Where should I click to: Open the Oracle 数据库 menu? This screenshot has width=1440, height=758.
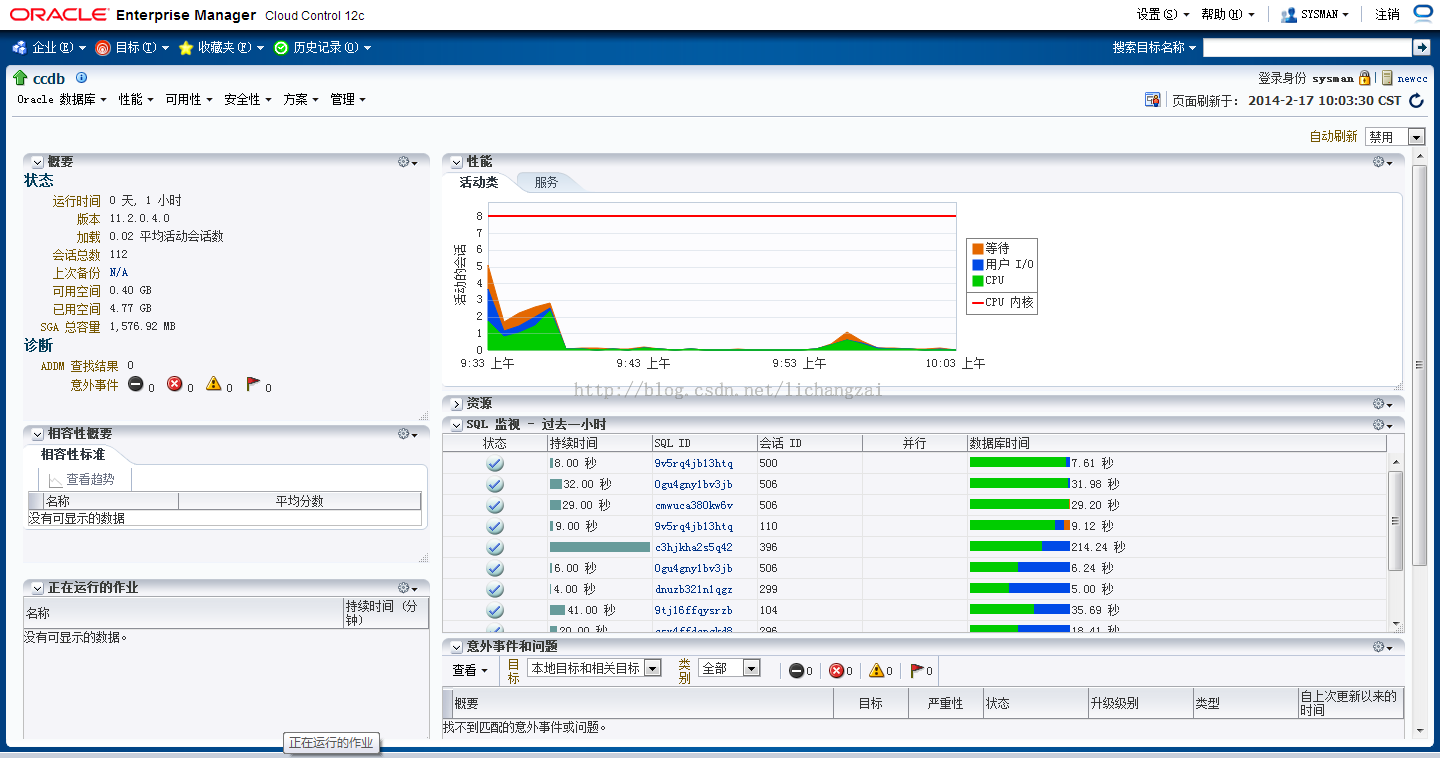coord(61,100)
